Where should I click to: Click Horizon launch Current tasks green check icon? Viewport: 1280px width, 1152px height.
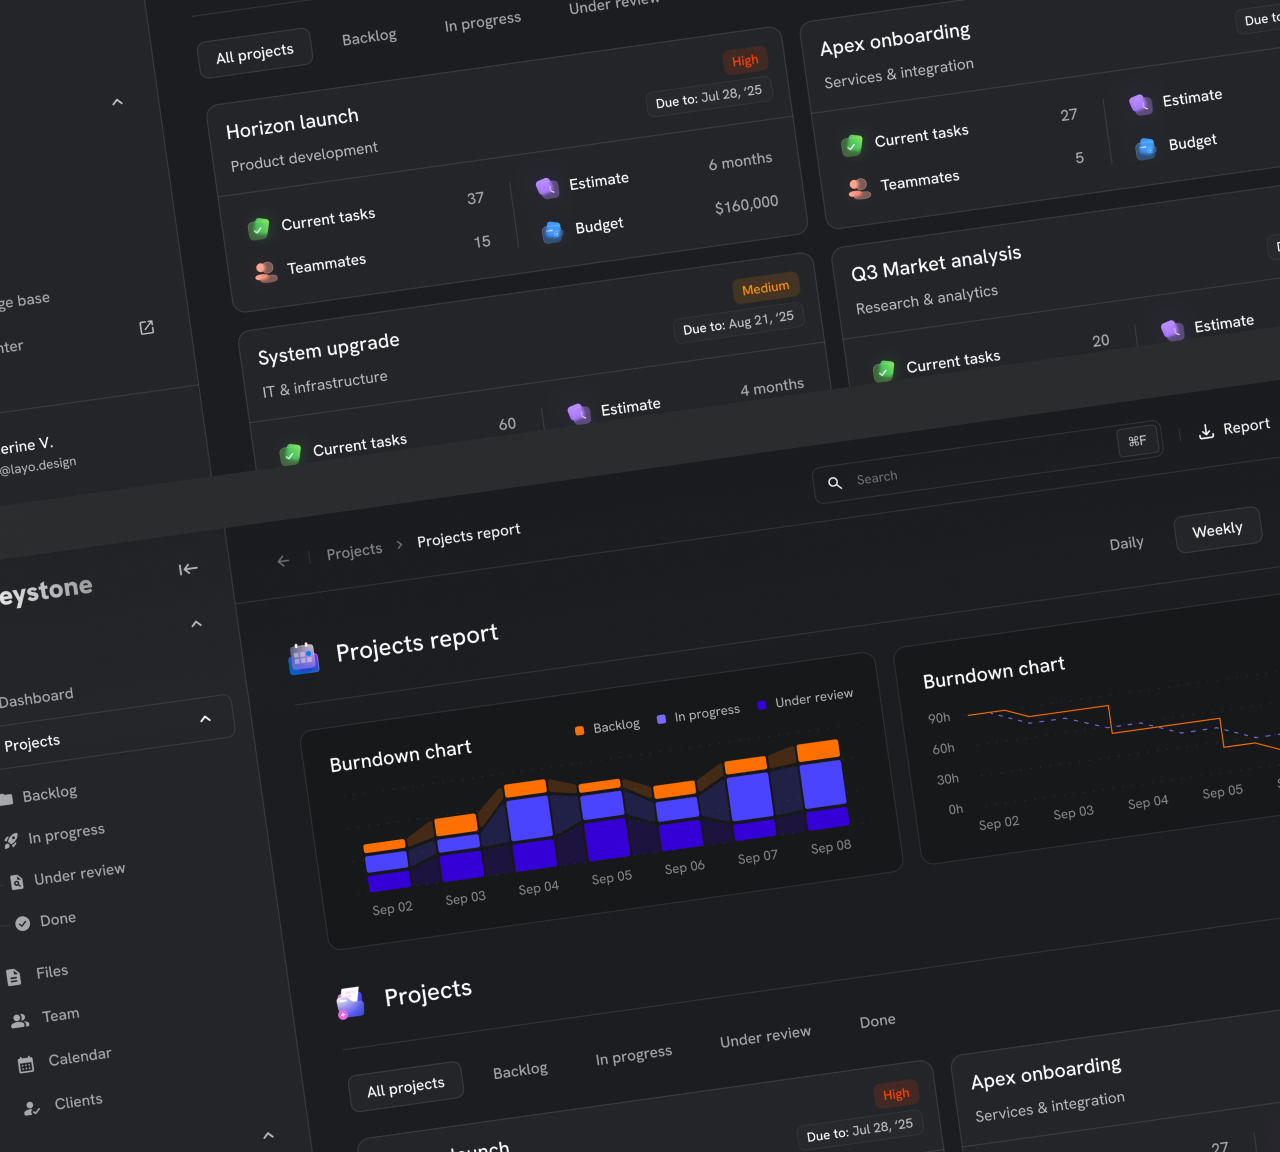259,228
